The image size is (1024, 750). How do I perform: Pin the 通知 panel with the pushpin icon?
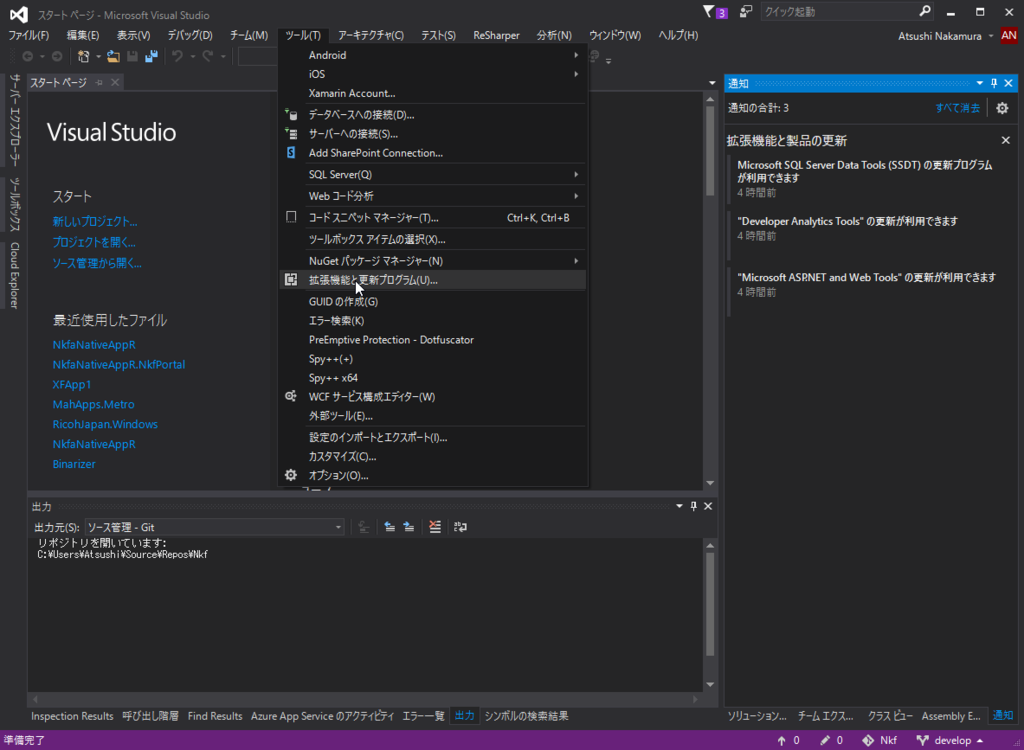point(994,83)
